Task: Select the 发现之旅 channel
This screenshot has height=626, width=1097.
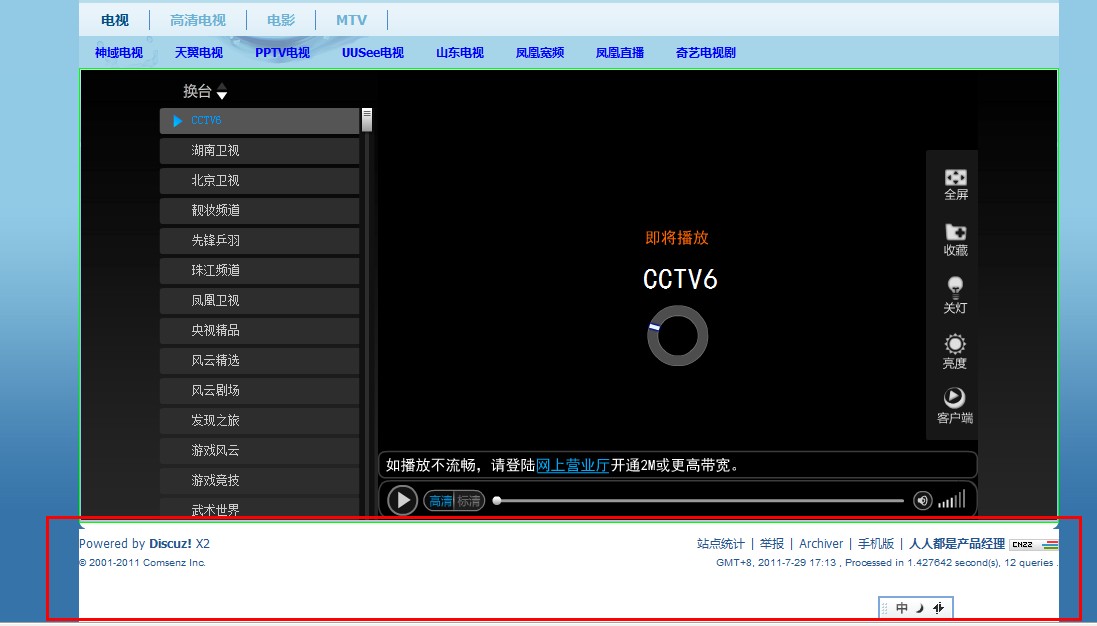Action: point(260,421)
